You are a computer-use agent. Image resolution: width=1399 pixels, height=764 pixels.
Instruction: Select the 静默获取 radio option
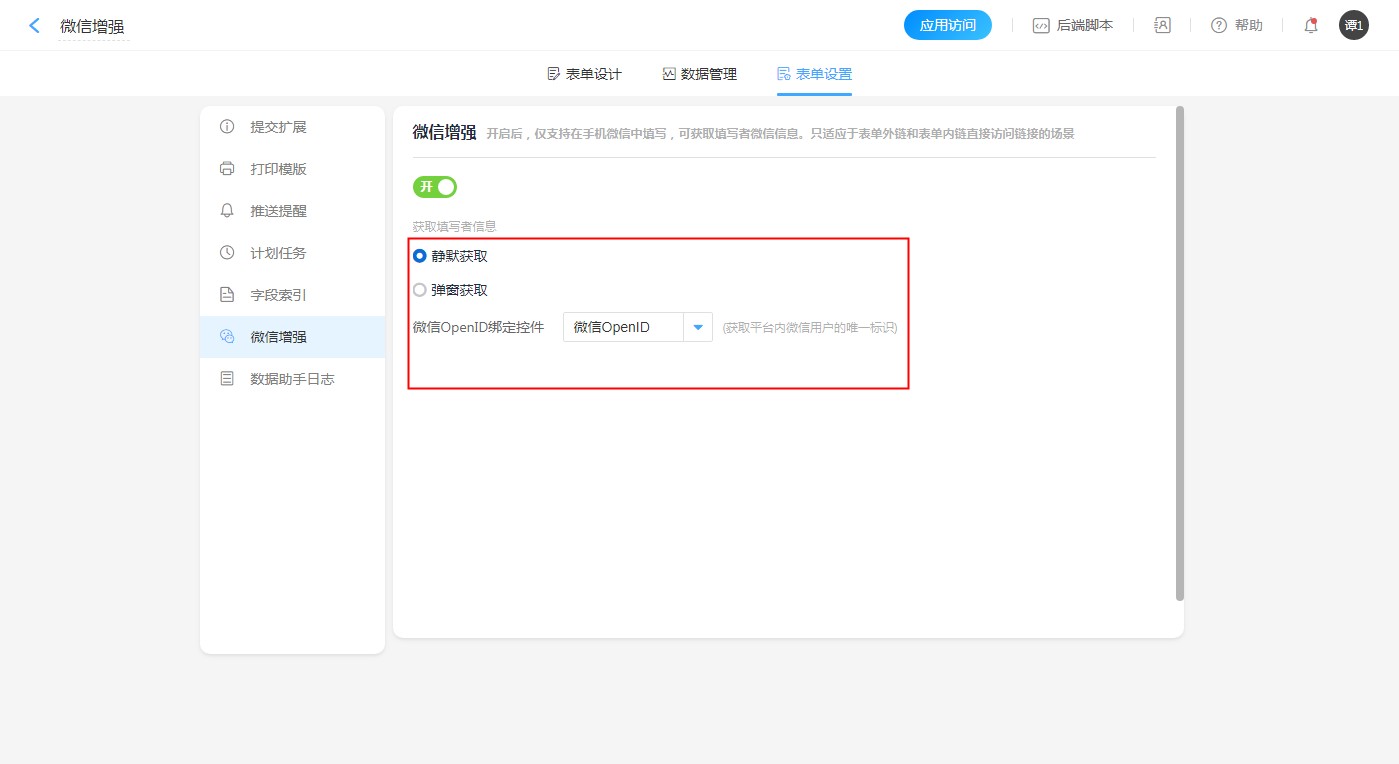point(420,256)
